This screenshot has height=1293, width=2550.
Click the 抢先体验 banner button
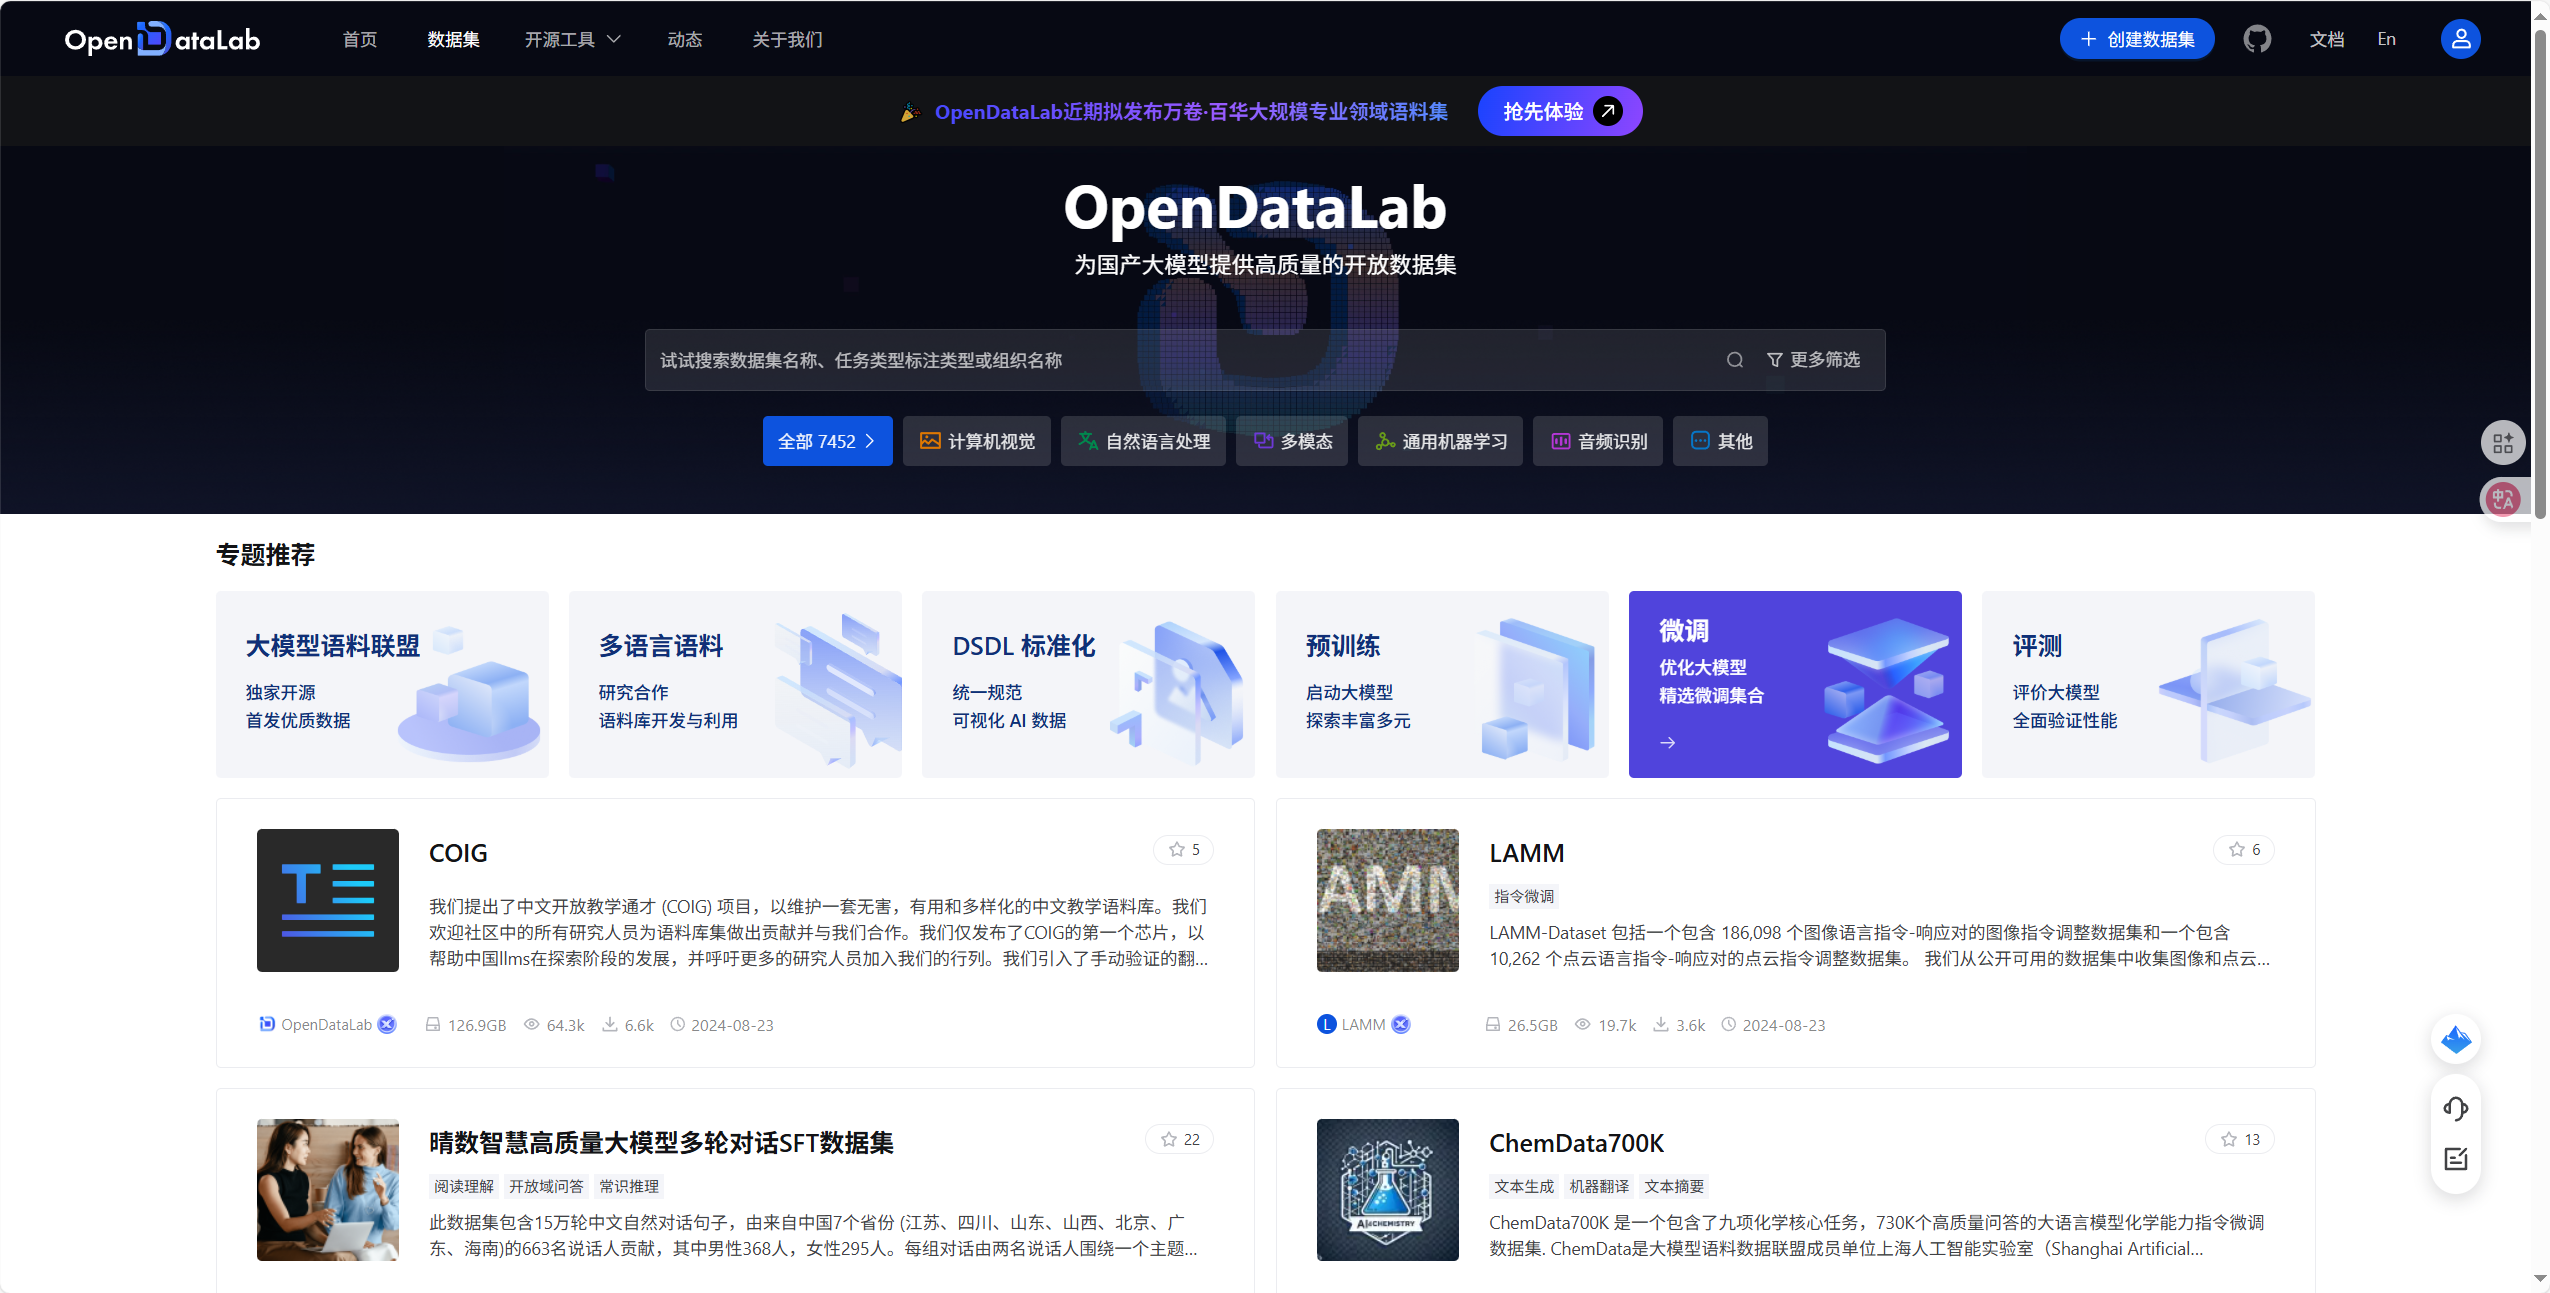point(1559,111)
